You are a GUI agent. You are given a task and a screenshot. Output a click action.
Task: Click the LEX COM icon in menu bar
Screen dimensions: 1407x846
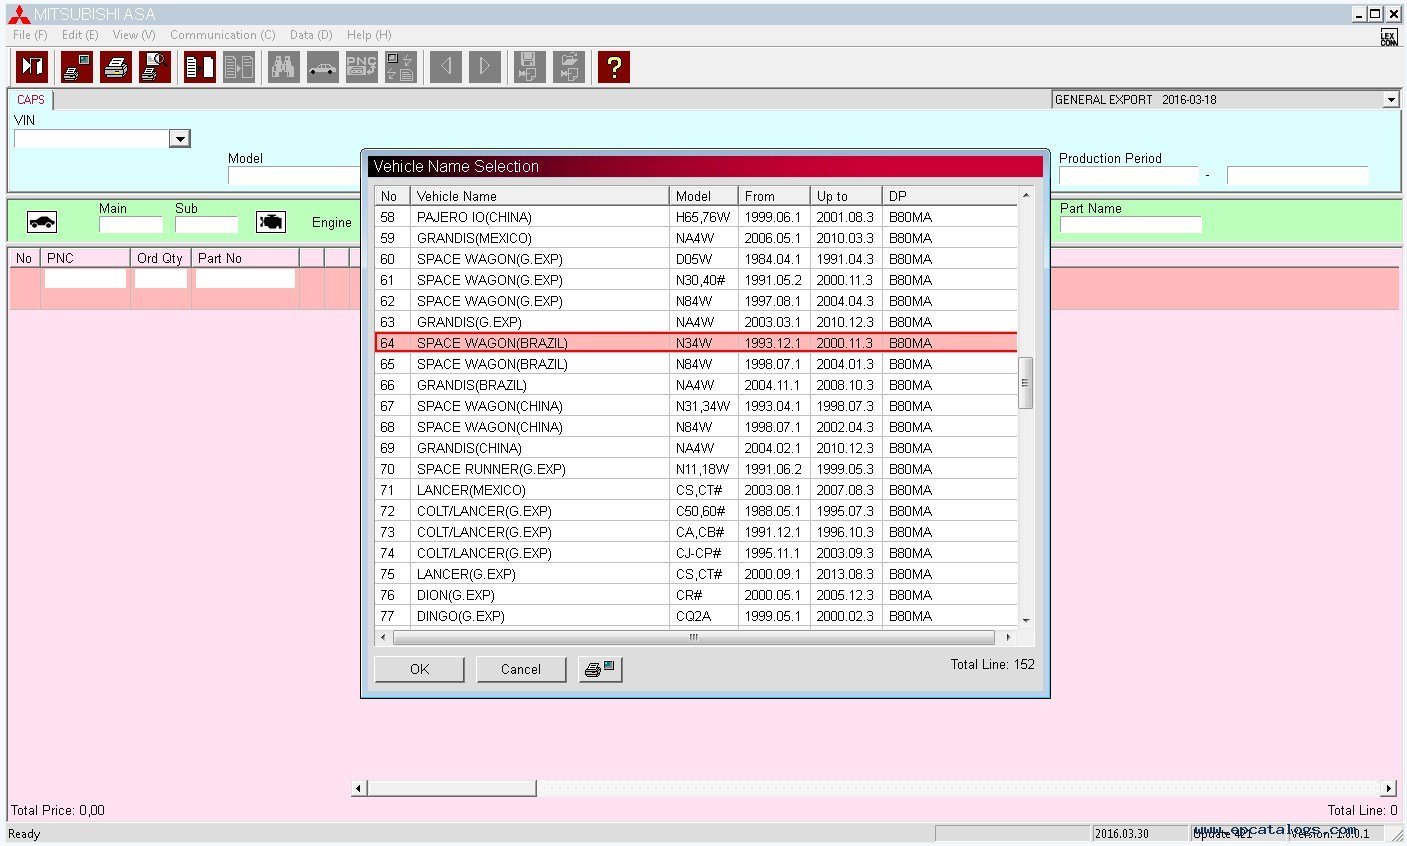[x=1389, y=37]
